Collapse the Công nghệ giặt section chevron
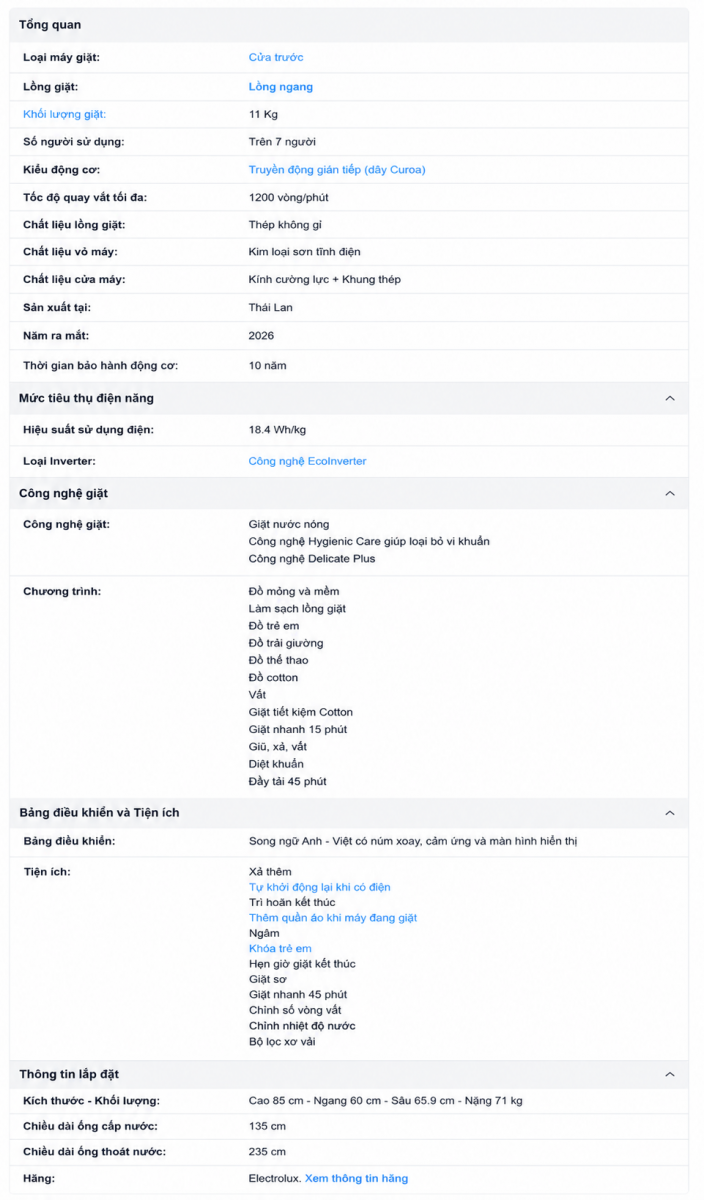Image resolution: width=704 pixels, height=1200 pixels. 670,493
